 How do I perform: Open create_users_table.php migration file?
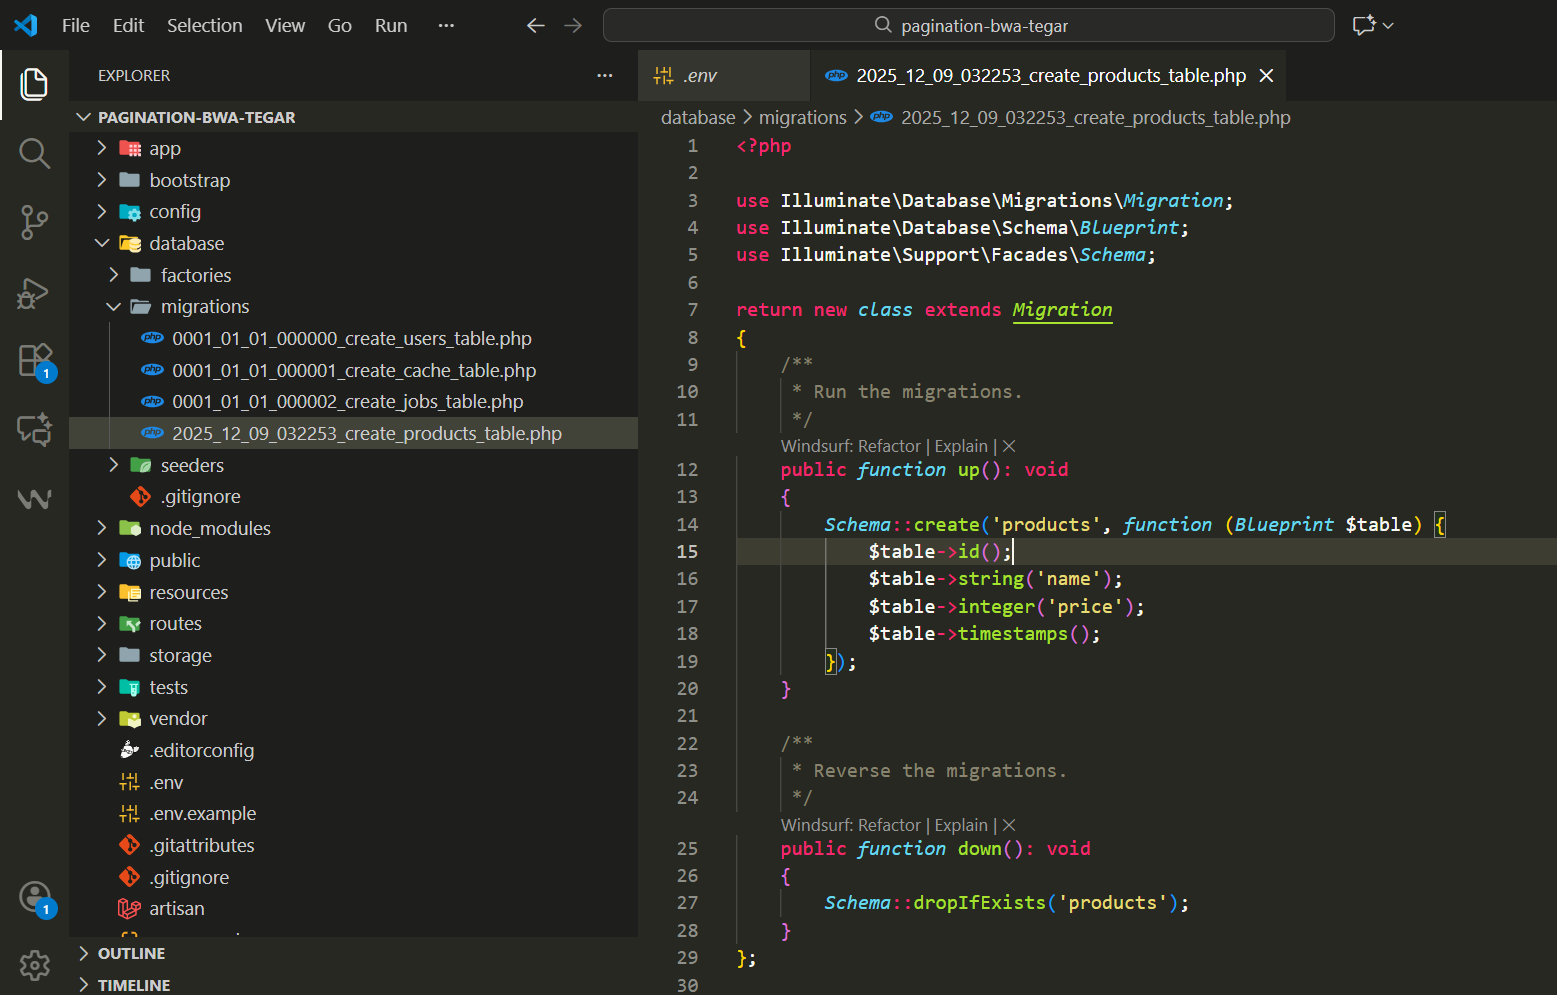click(351, 339)
